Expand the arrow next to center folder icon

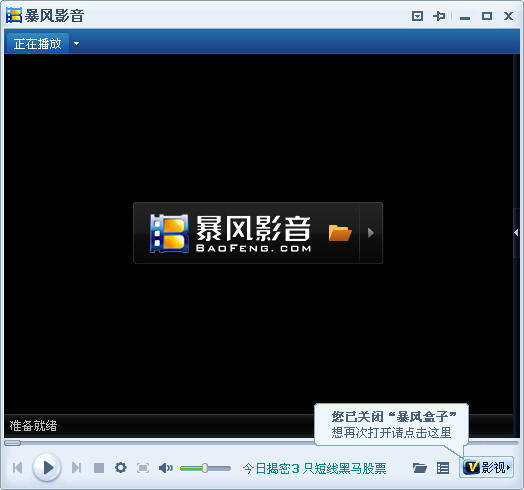(x=370, y=233)
